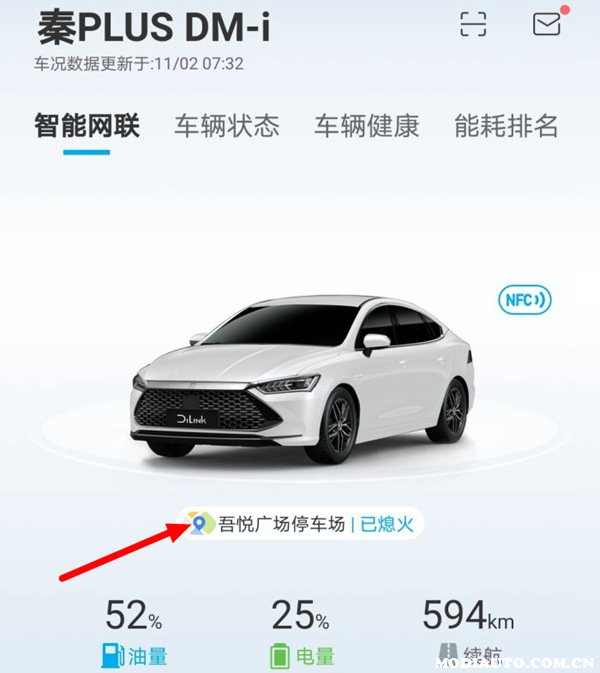Tap the 25% battery level reading

point(300,615)
